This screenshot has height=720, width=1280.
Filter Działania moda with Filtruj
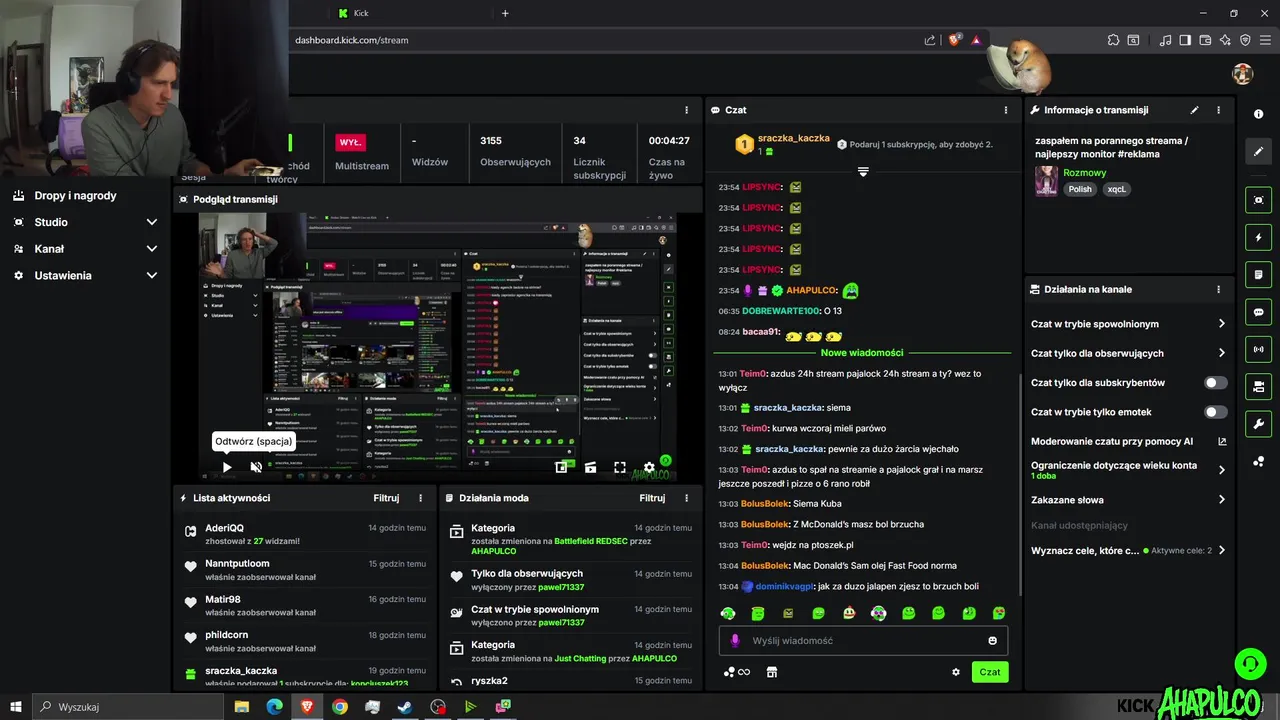(x=652, y=498)
